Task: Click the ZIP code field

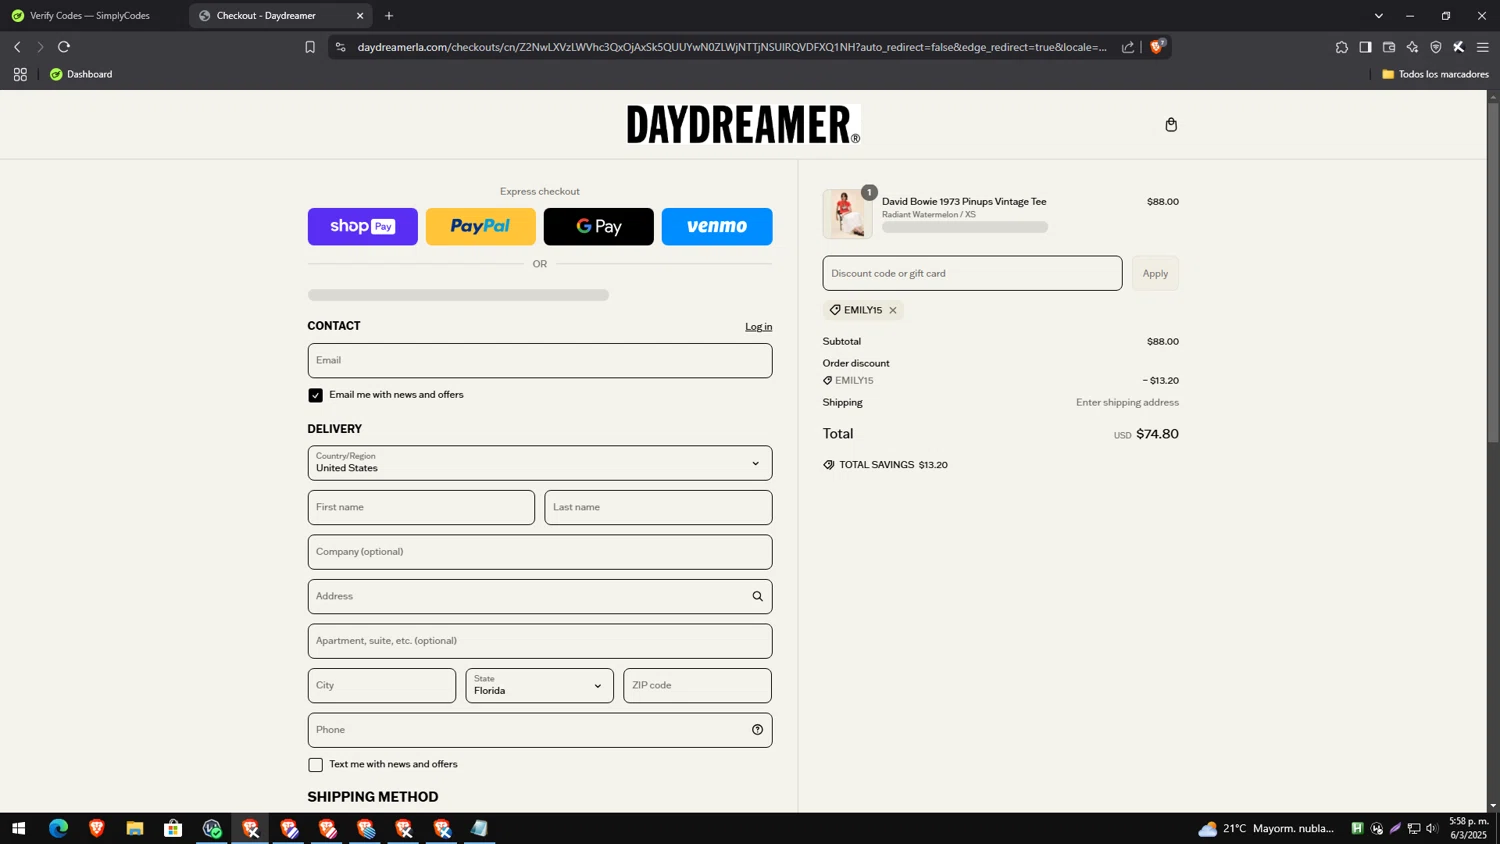Action: pos(698,686)
